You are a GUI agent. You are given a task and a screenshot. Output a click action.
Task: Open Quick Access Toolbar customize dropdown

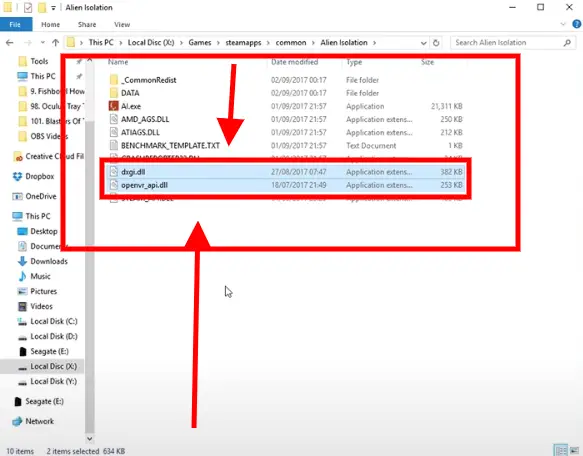pos(54,8)
